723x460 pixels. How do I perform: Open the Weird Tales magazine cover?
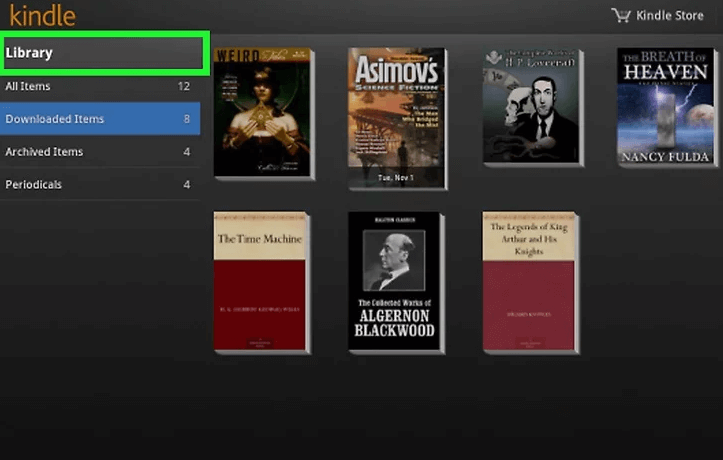click(262, 112)
